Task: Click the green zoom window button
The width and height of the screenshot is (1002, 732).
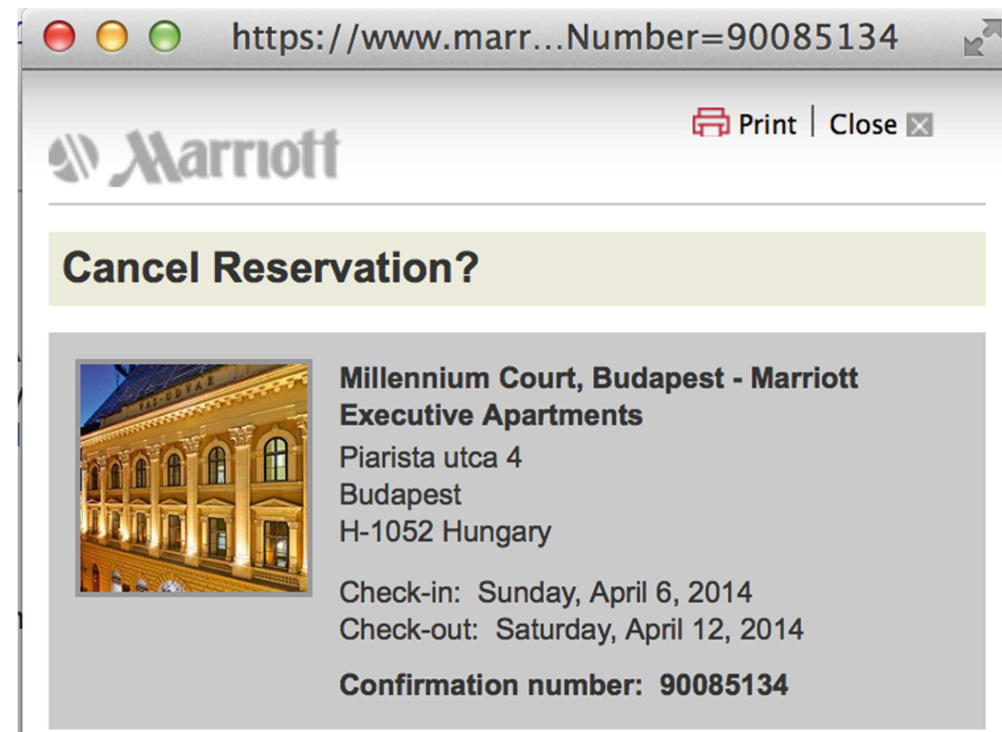Action: 165,36
